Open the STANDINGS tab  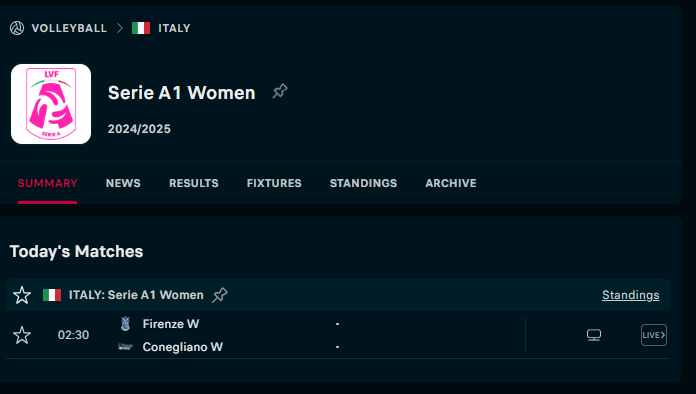[x=363, y=183]
